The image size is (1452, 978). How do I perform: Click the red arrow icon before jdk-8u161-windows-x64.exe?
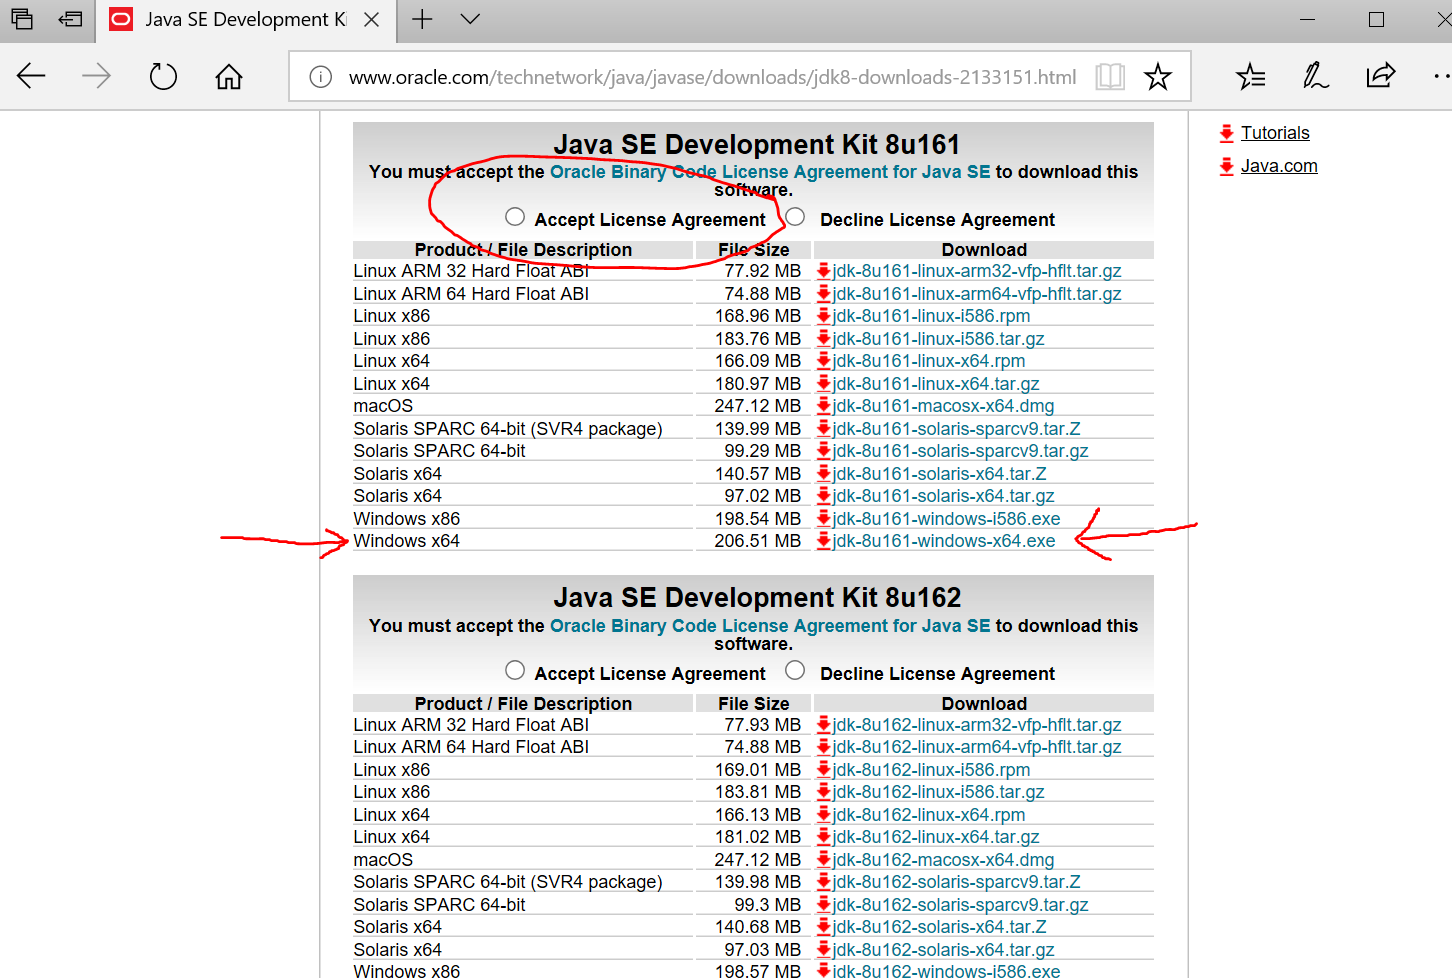click(x=824, y=541)
